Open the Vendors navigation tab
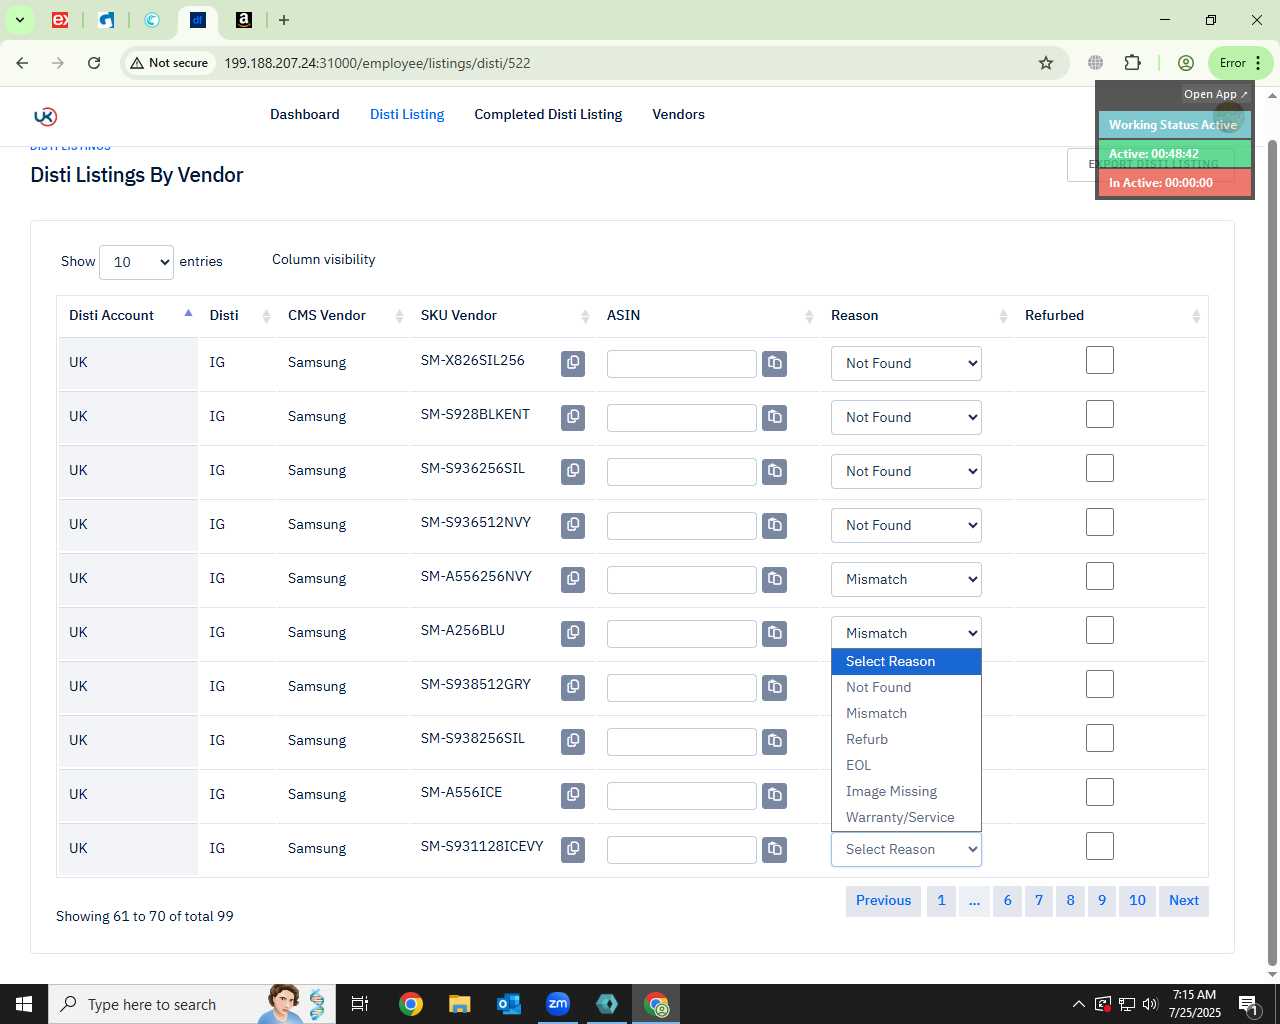The image size is (1280, 1024). 678,114
